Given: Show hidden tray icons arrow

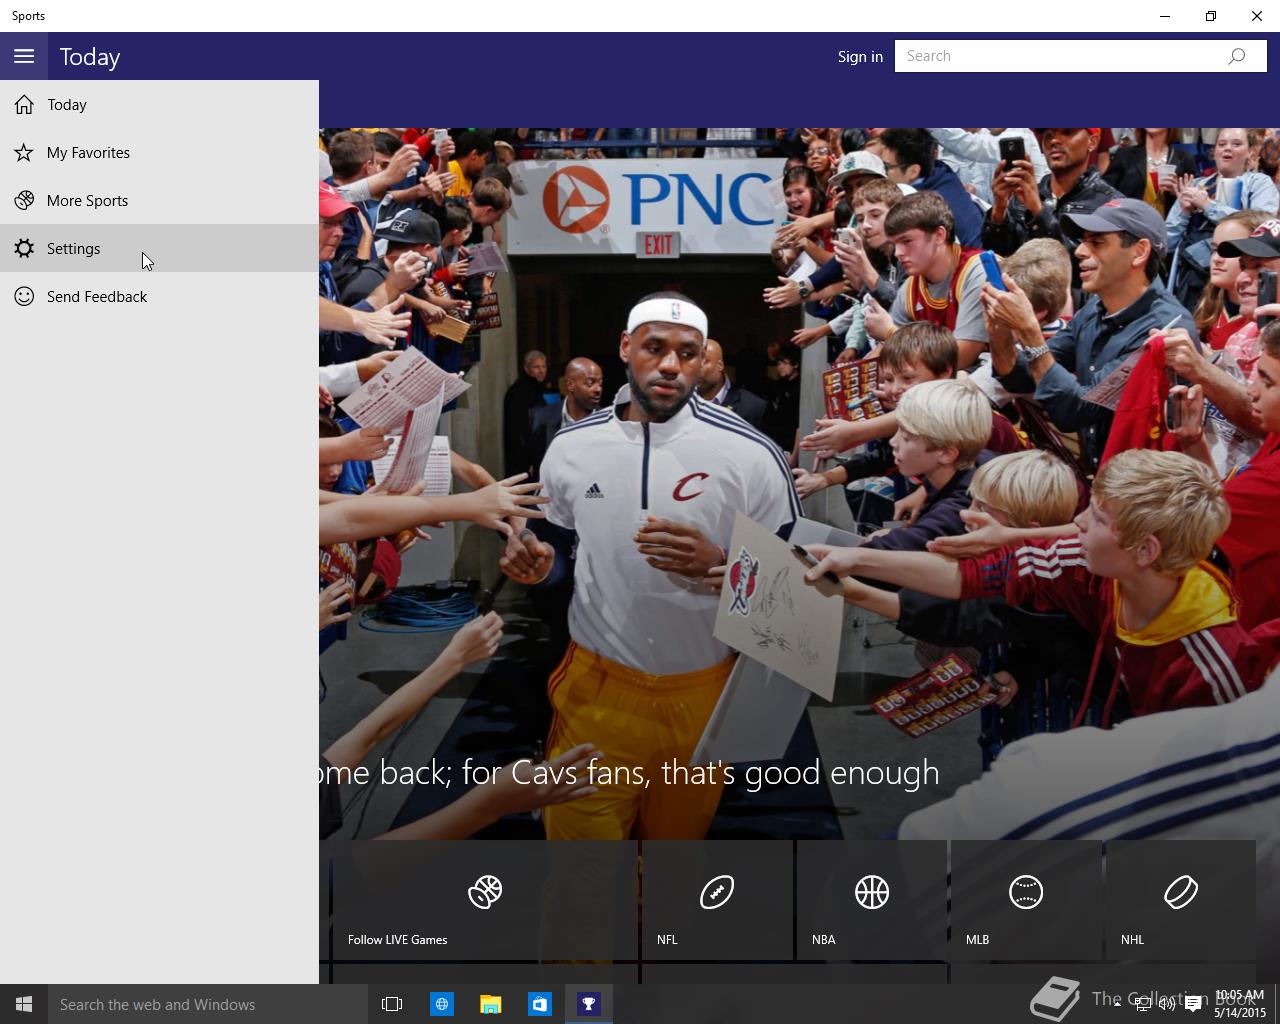Looking at the screenshot, I should [1117, 1004].
